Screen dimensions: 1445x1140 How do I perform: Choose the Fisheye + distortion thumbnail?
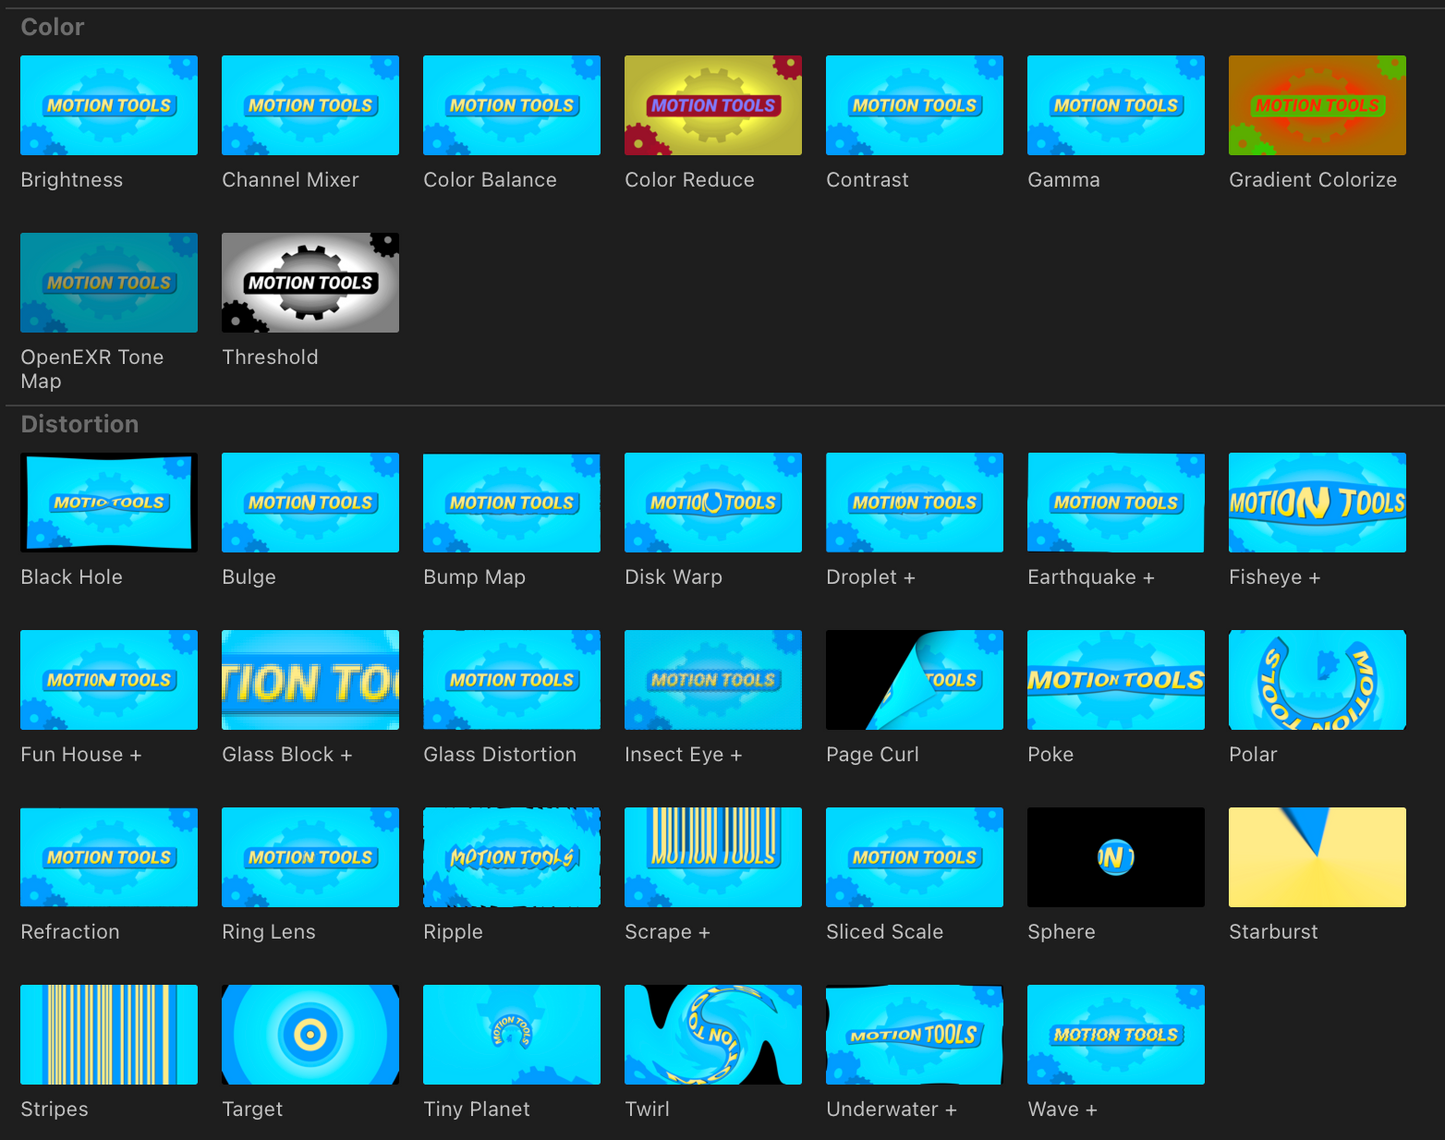pyautogui.click(x=1317, y=502)
